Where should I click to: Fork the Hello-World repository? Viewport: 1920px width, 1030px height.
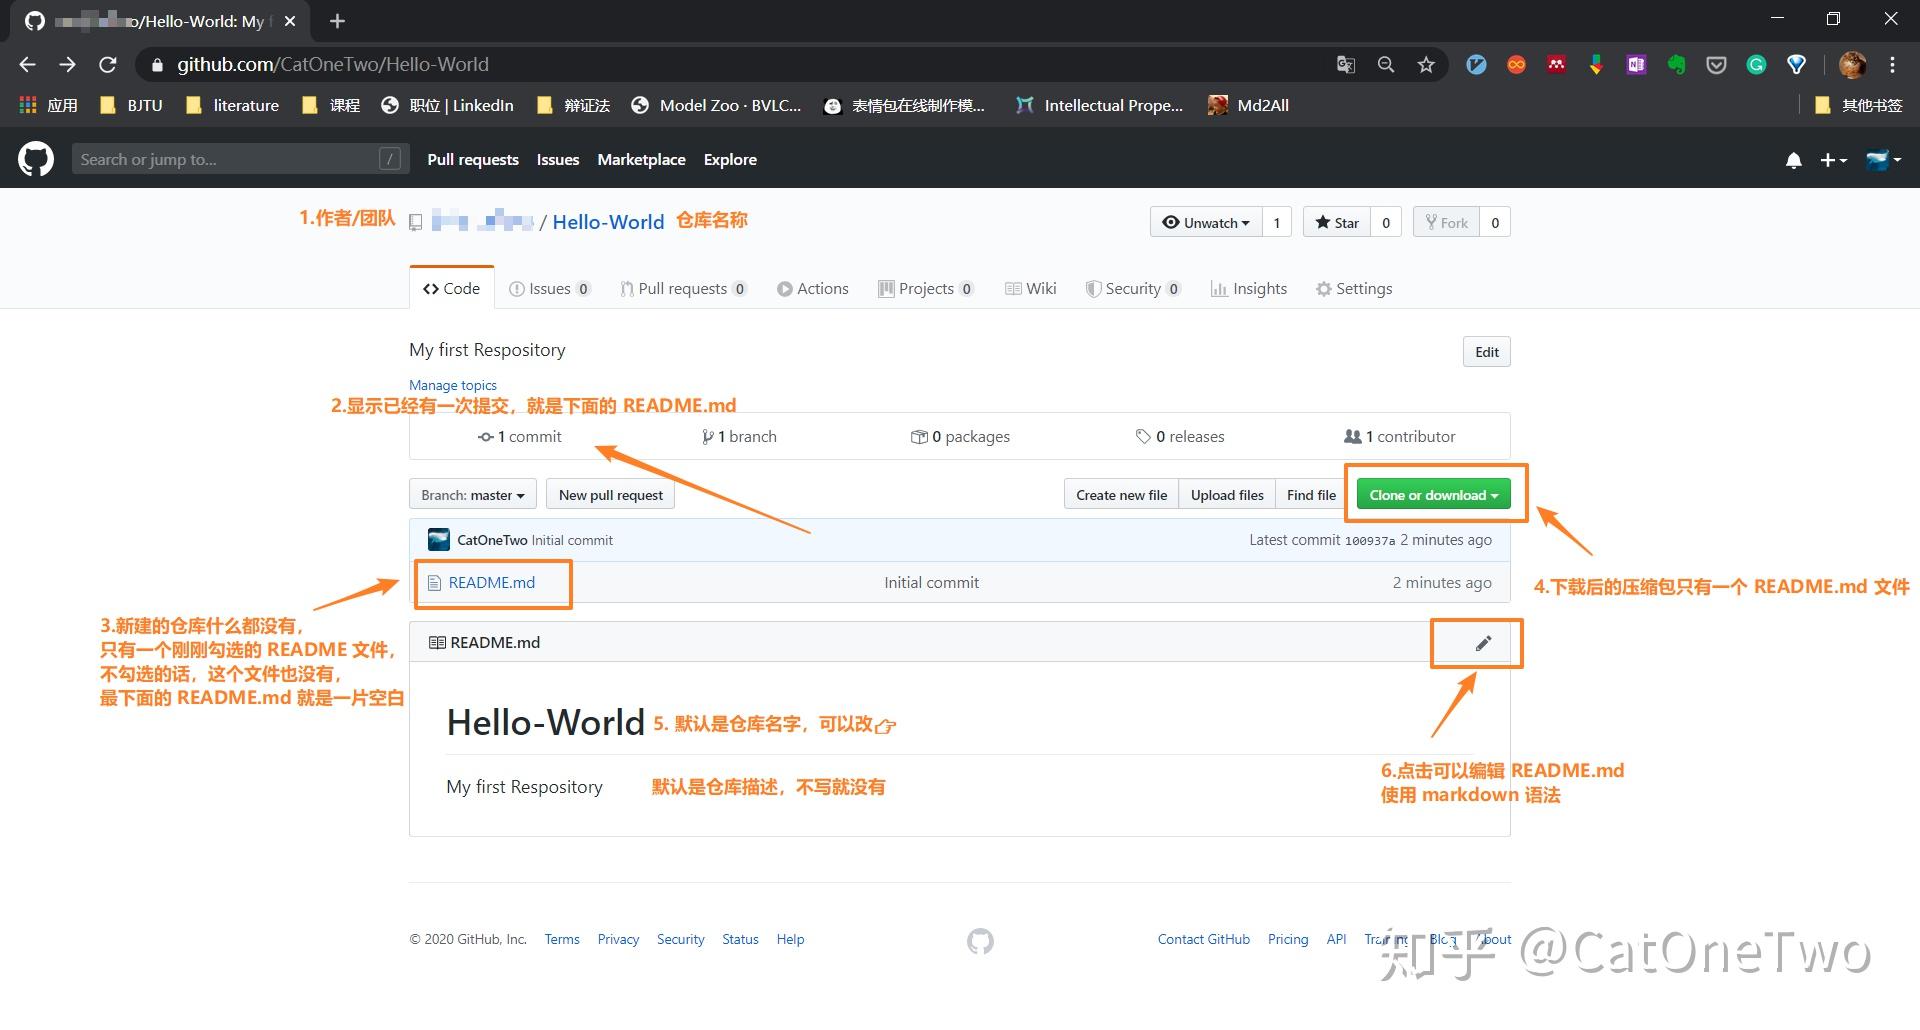[1446, 222]
